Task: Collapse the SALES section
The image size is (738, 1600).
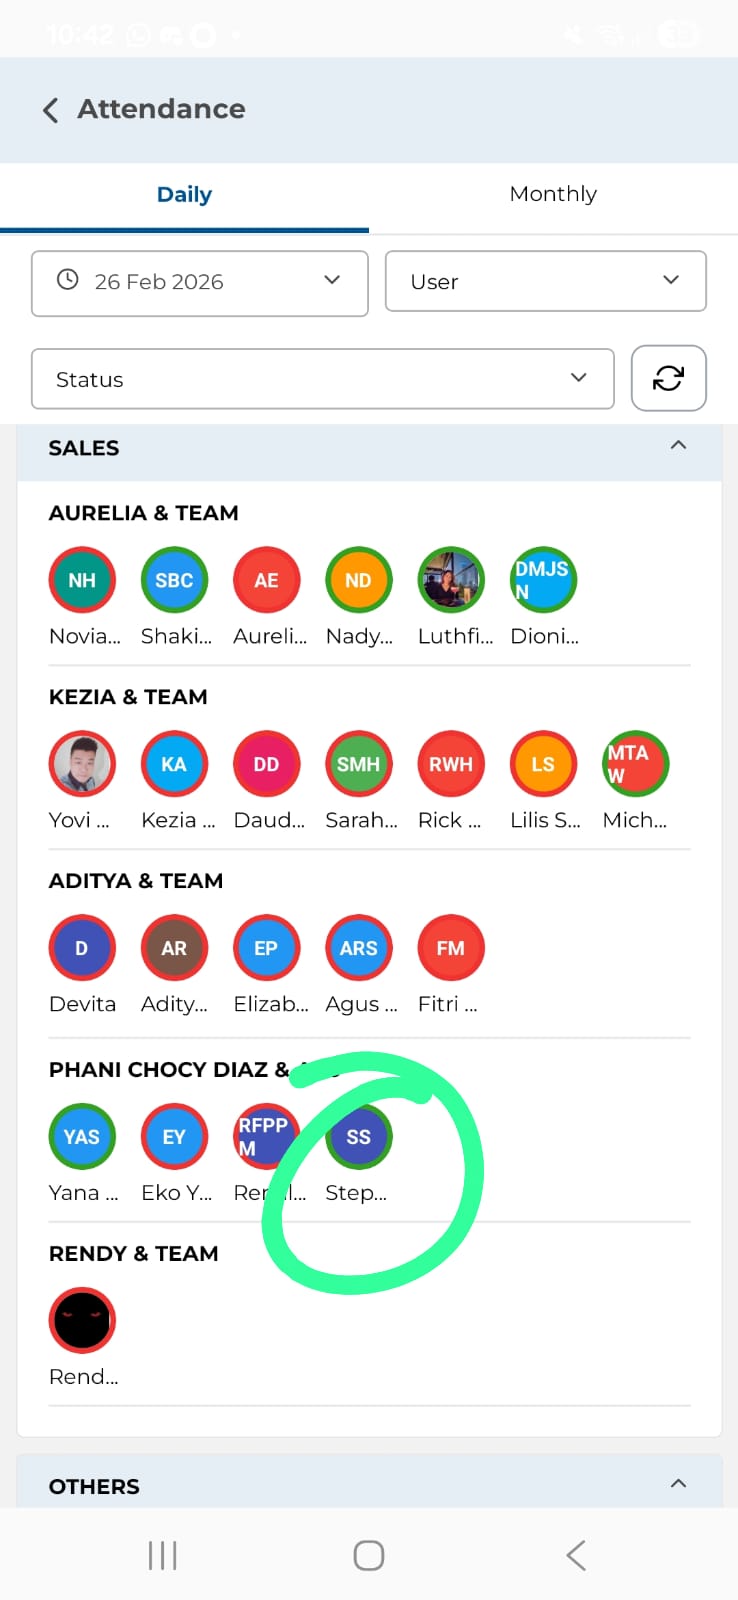Action: click(678, 446)
